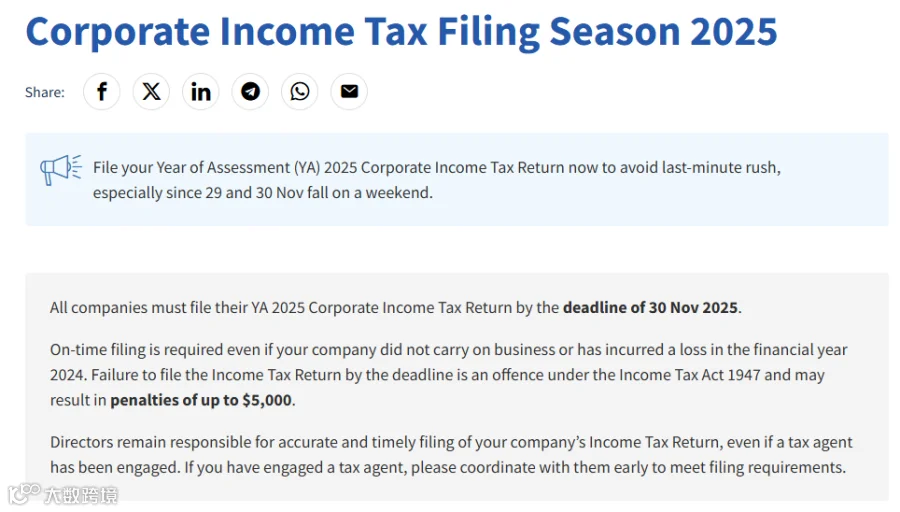Email this page with the envelope icon

click(x=349, y=91)
